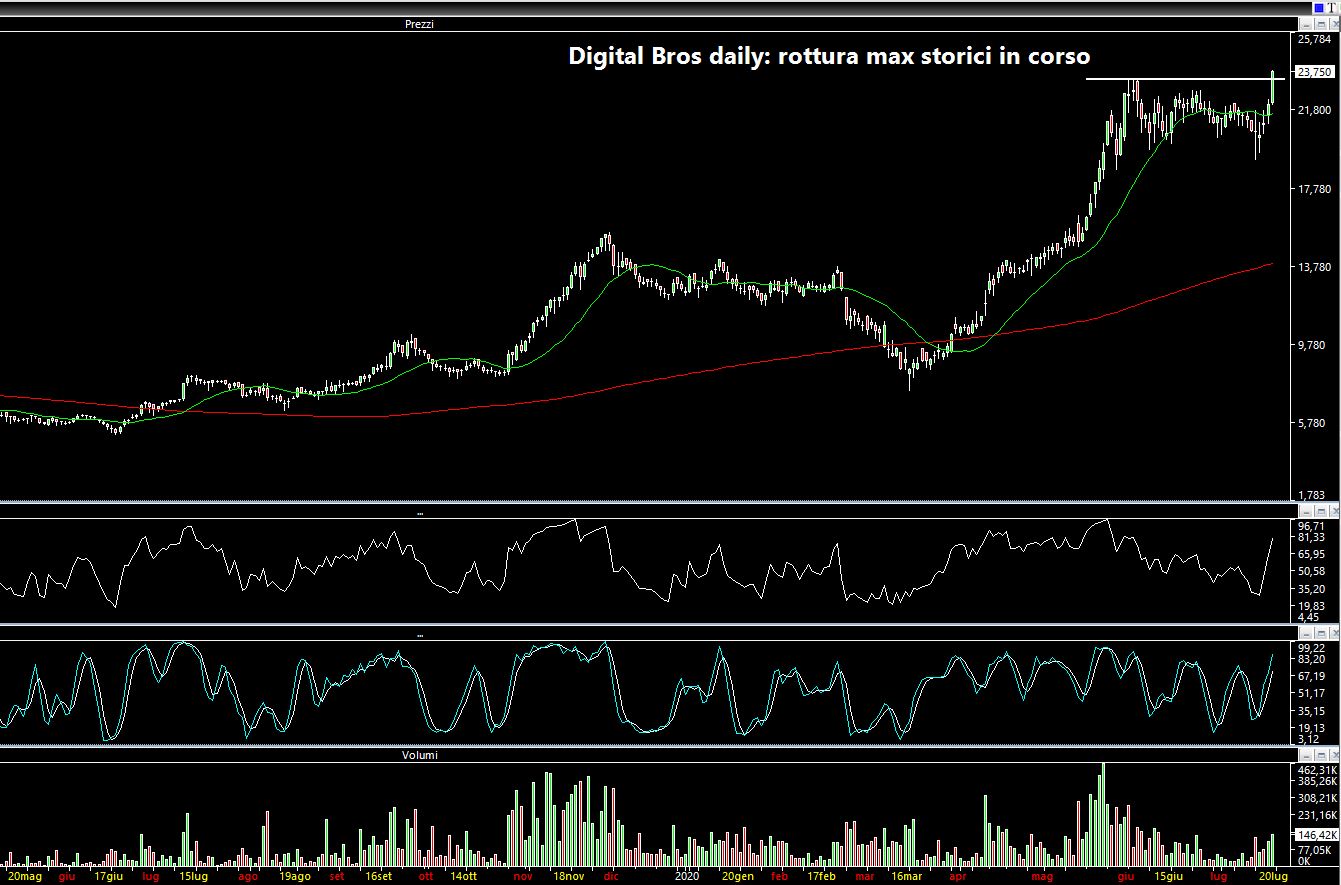Click the 50,58 RSI axis value
This screenshot has height=885, width=1341.
[1311, 571]
